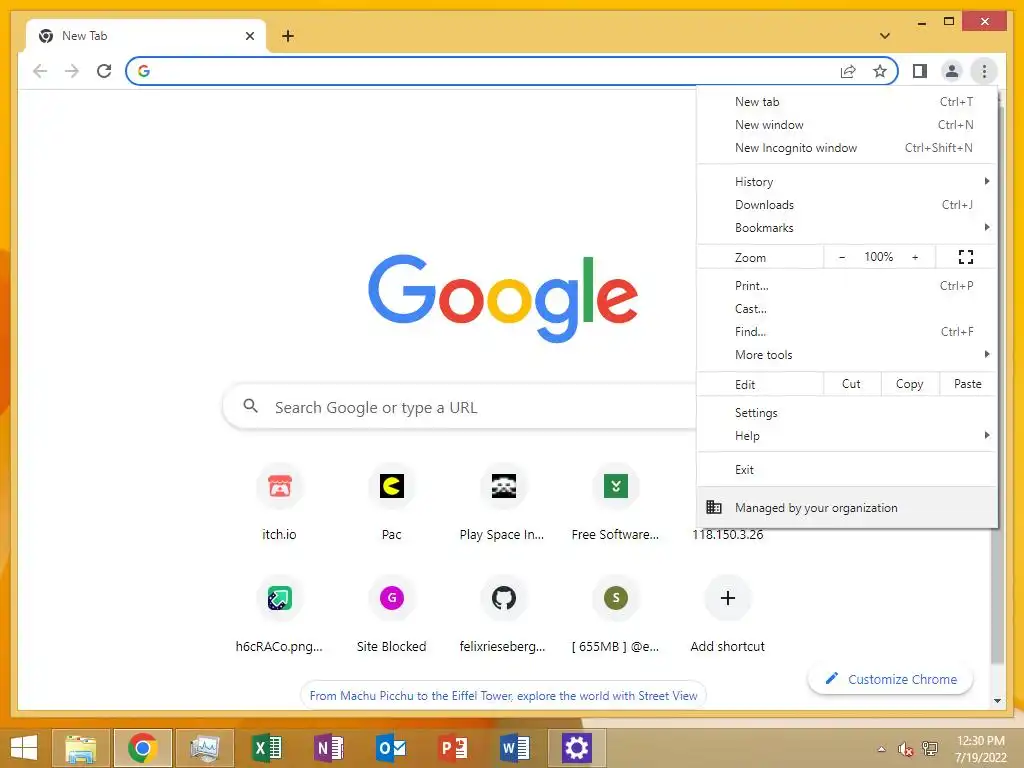Click the Customize Chrome button
Image resolution: width=1024 pixels, height=768 pixels.
pyautogui.click(x=891, y=679)
